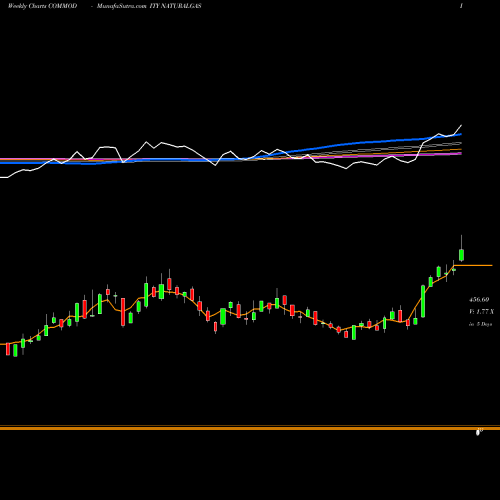Click the 'in 5 Days' label

(x=480, y=324)
